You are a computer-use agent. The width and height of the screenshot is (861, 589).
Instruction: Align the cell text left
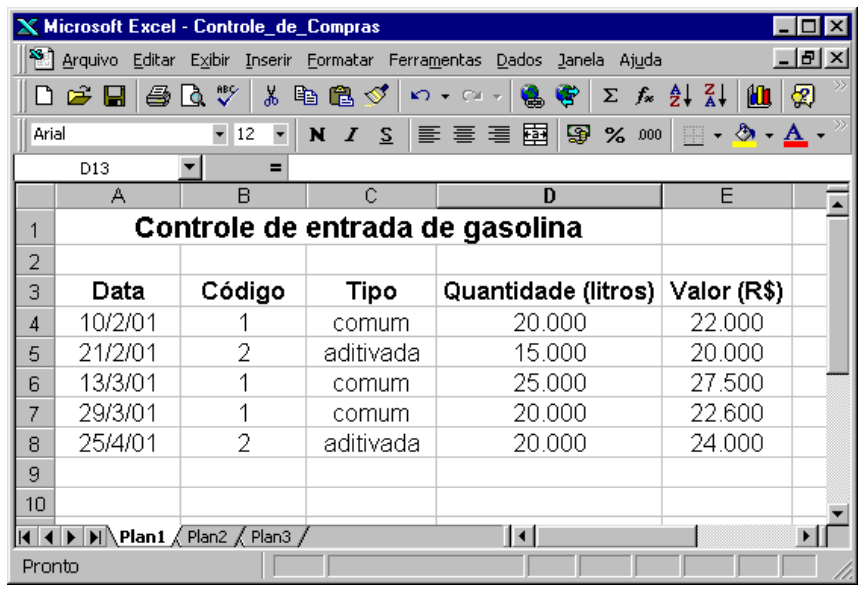tap(429, 134)
